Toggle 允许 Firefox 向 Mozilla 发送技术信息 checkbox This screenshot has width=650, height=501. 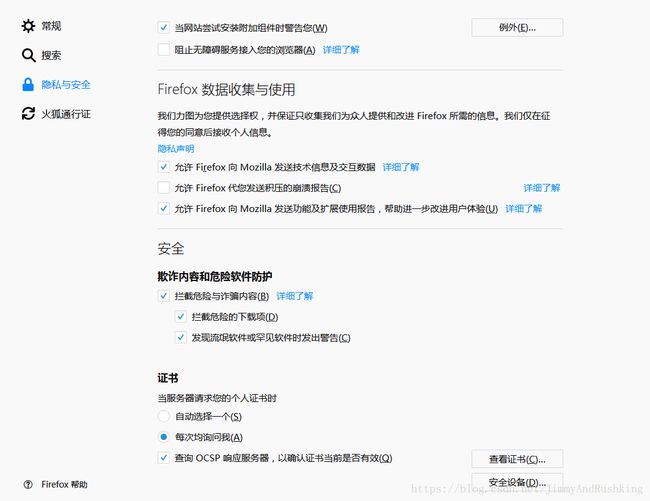(164, 167)
